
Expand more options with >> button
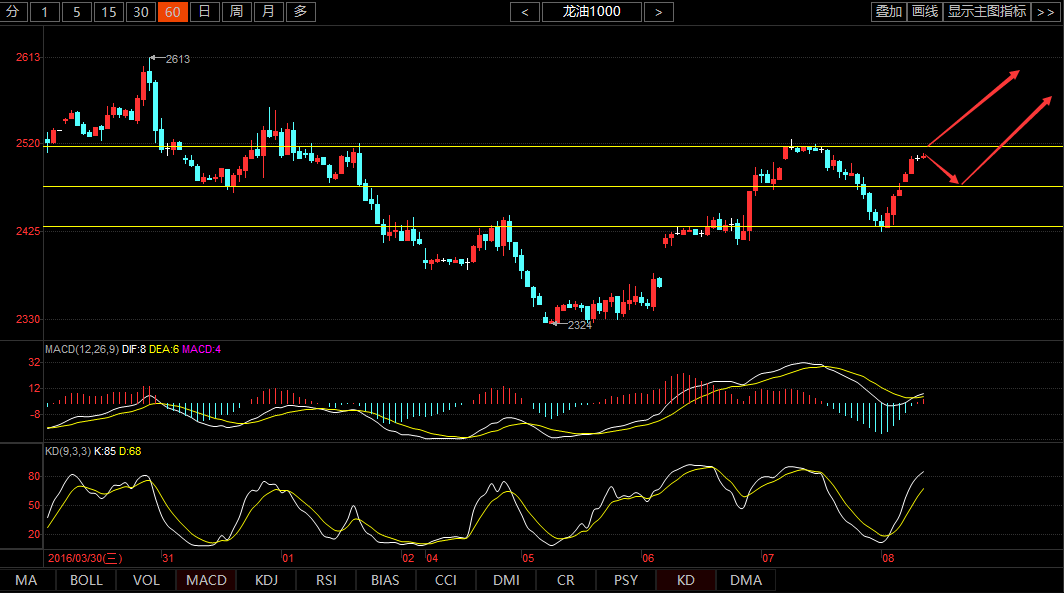[1046, 12]
